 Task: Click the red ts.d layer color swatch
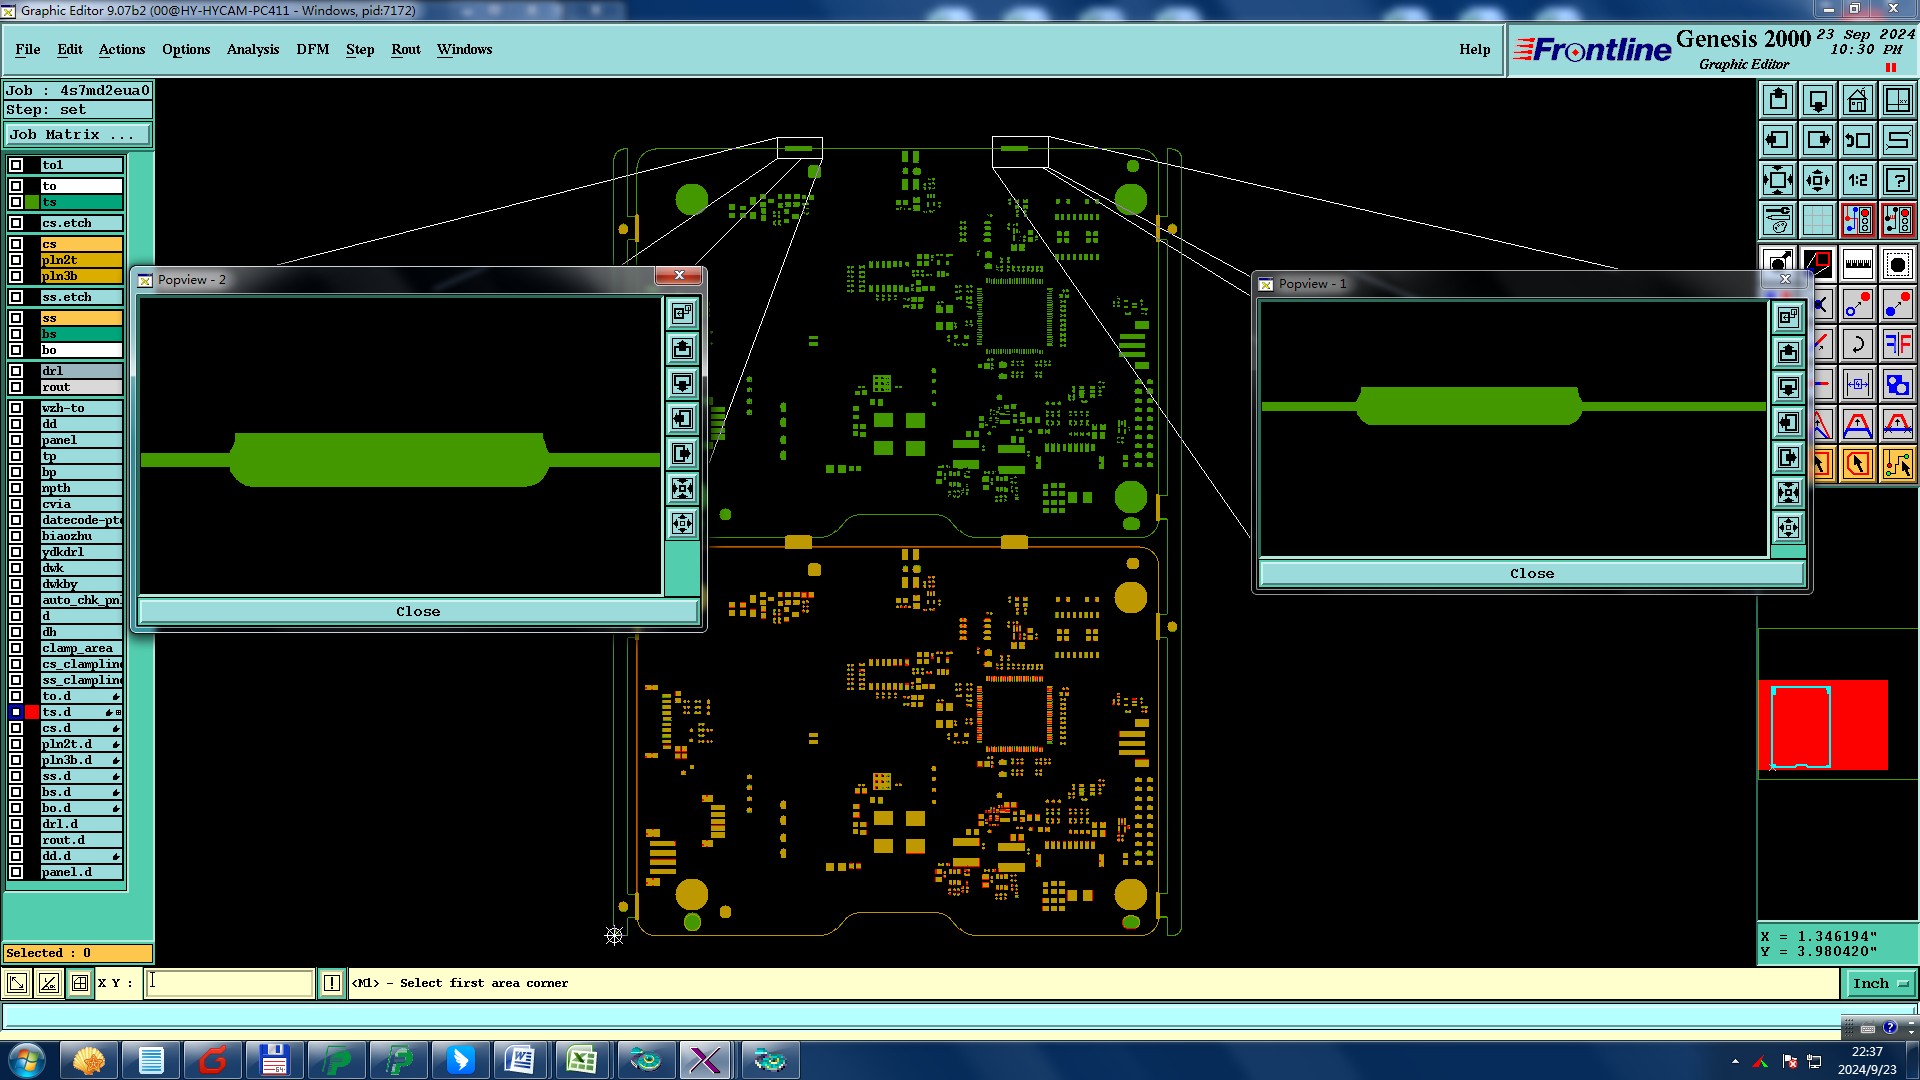click(32, 712)
